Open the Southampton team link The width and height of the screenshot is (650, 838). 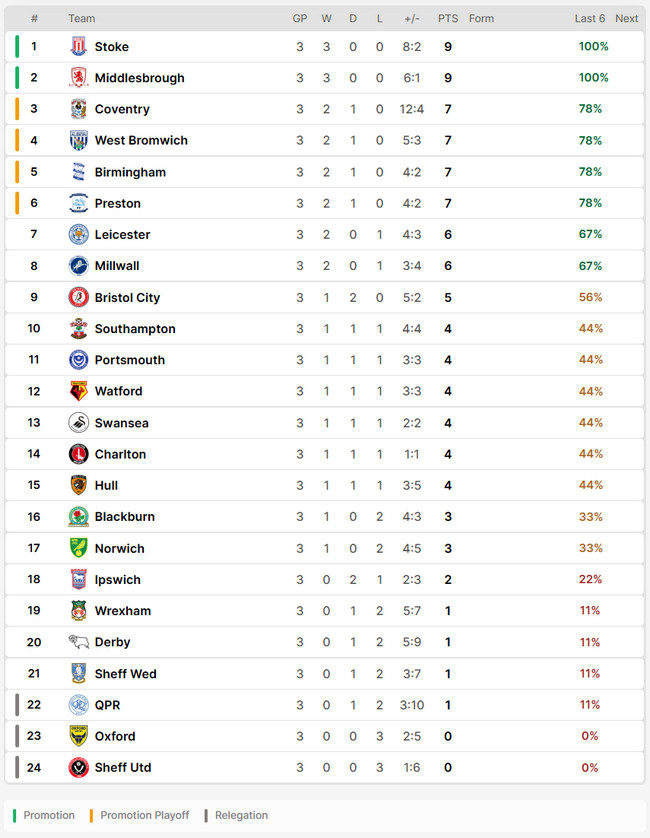[x=135, y=329]
